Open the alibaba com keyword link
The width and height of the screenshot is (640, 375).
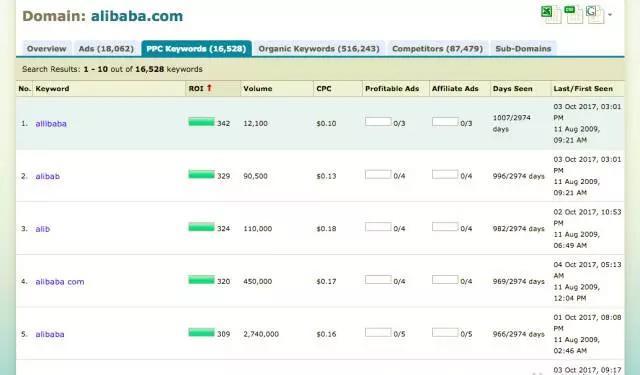[x=60, y=282]
